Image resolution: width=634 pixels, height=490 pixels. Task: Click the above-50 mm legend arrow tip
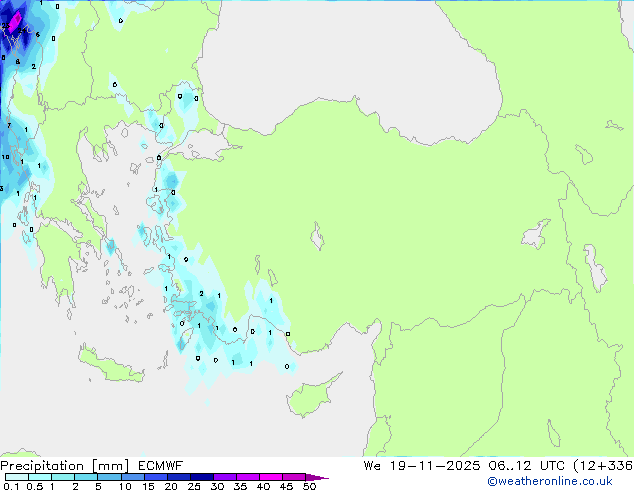pyautogui.click(x=317, y=477)
